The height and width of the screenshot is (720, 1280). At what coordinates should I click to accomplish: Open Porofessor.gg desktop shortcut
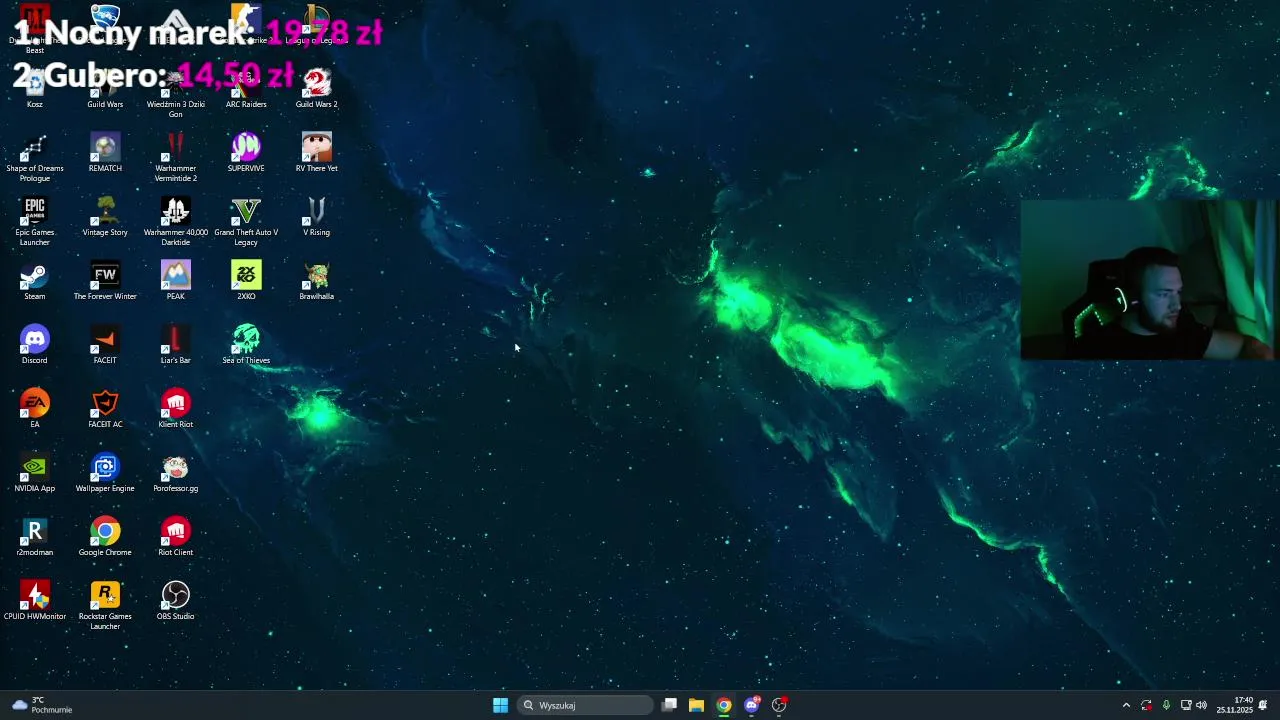(175, 472)
